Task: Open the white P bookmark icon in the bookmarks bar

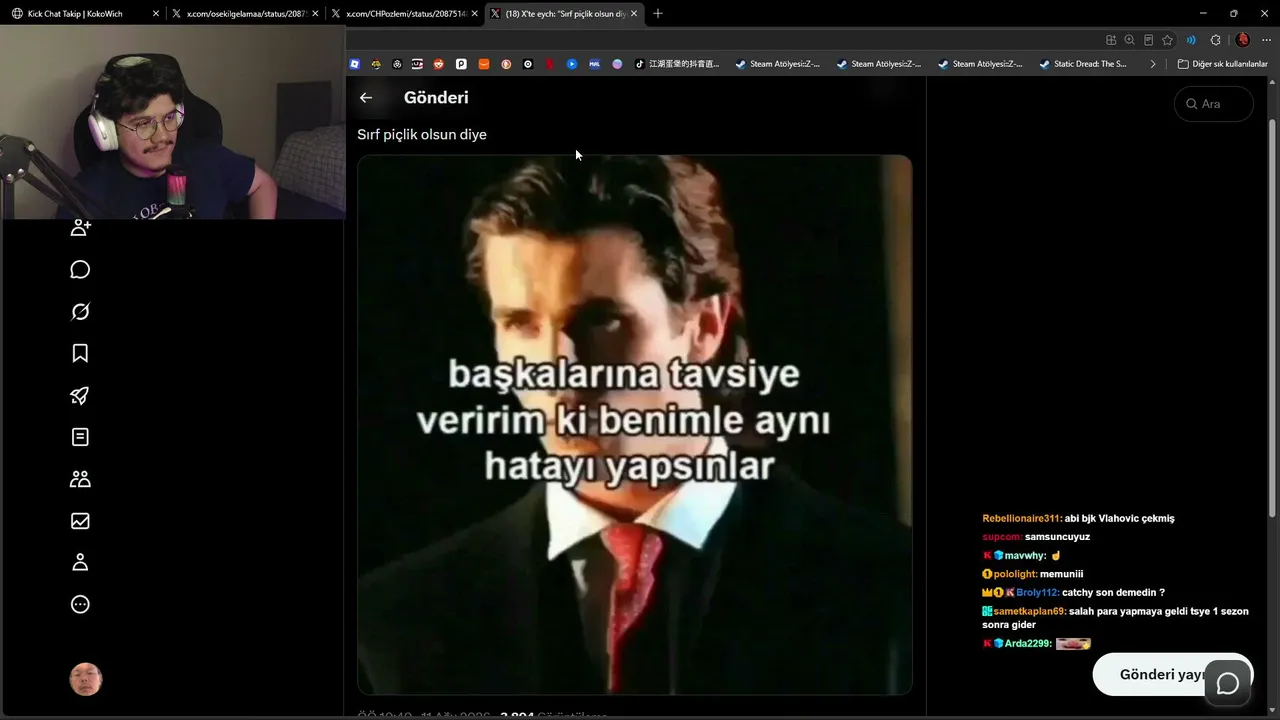Action: click(461, 64)
